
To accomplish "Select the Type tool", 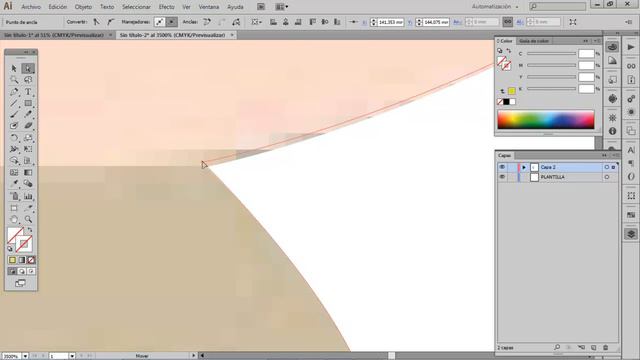I will pos(28,92).
